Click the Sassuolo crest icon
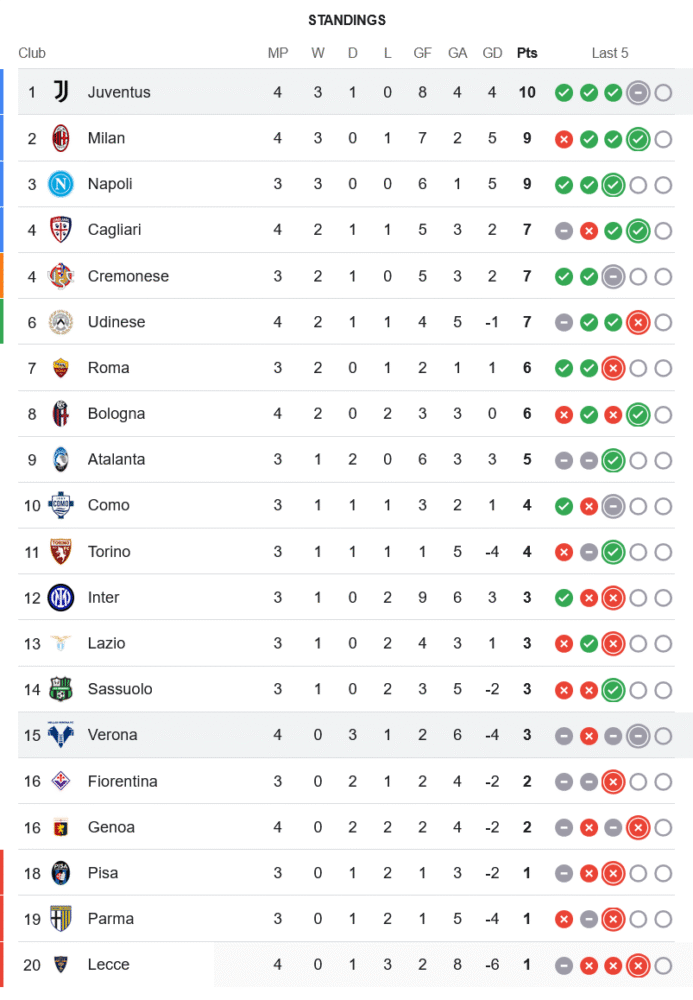The width and height of the screenshot is (693, 1000). click(x=61, y=690)
